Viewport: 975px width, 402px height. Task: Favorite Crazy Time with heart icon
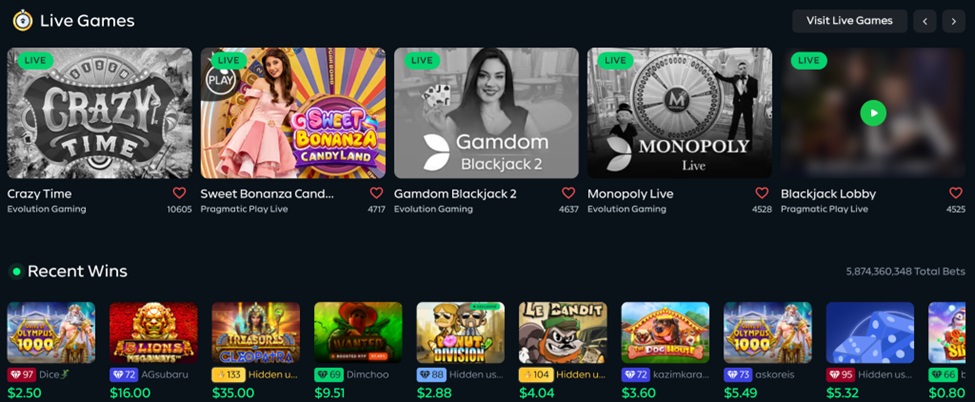179,193
